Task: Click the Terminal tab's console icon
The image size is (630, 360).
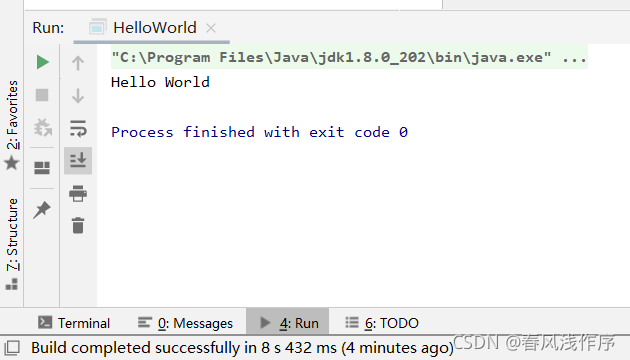Action: (45, 322)
